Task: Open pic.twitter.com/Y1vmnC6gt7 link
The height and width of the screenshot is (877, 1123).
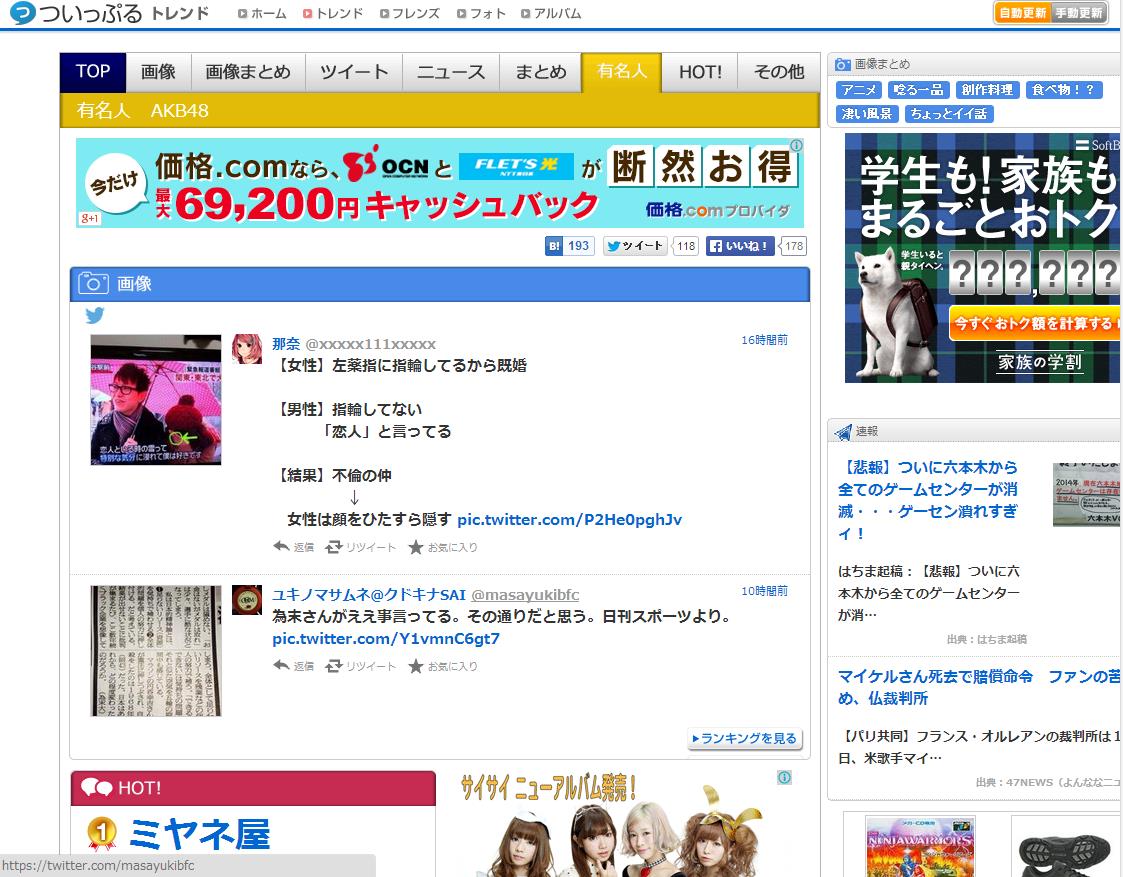Action: [386, 639]
